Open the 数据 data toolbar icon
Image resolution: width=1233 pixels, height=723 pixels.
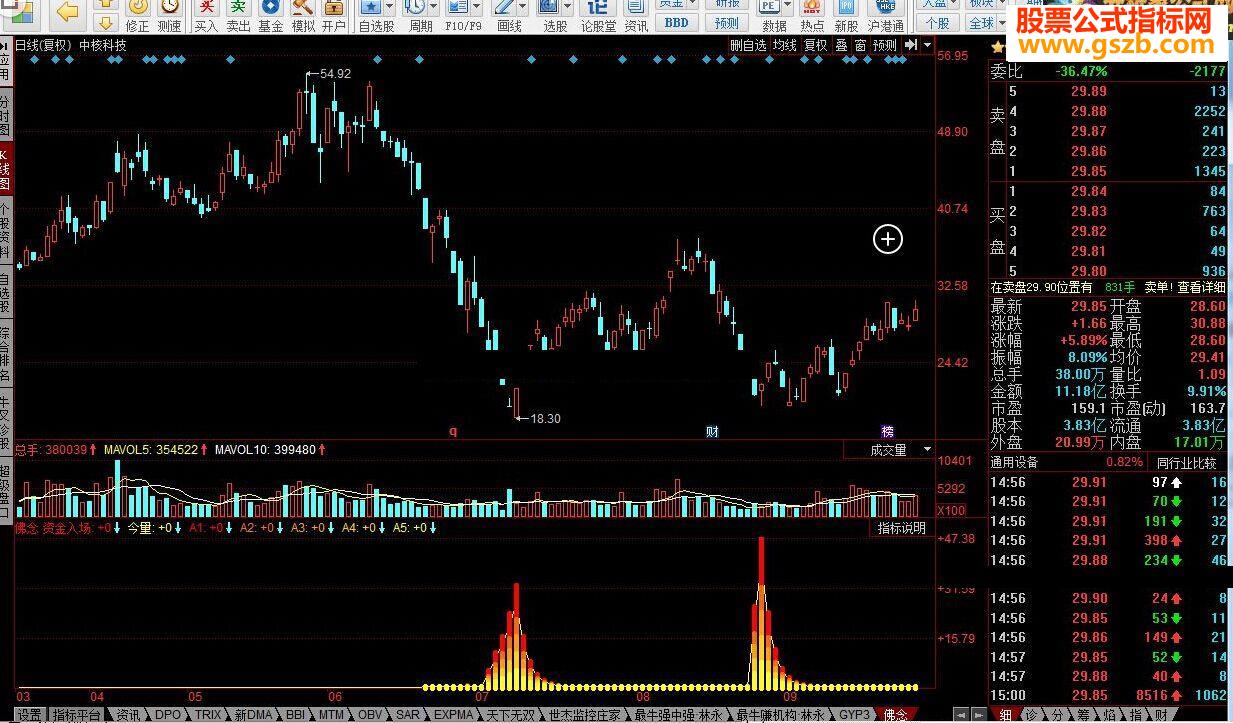tap(774, 16)
